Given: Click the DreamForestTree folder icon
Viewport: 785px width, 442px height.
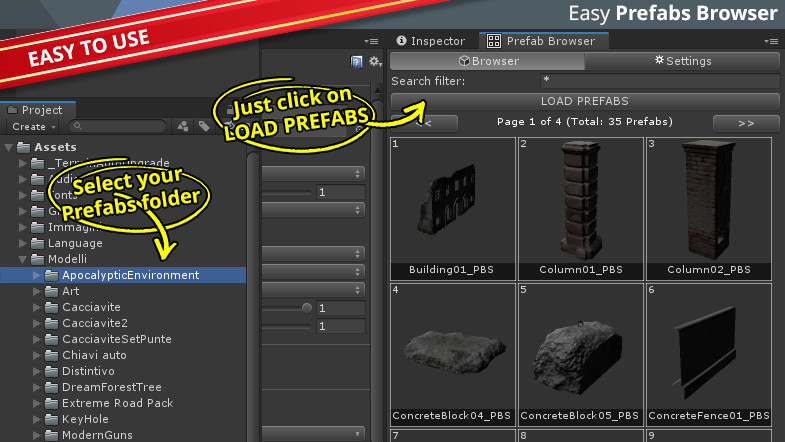Looking at the screenshot, I should click(52, 387).
